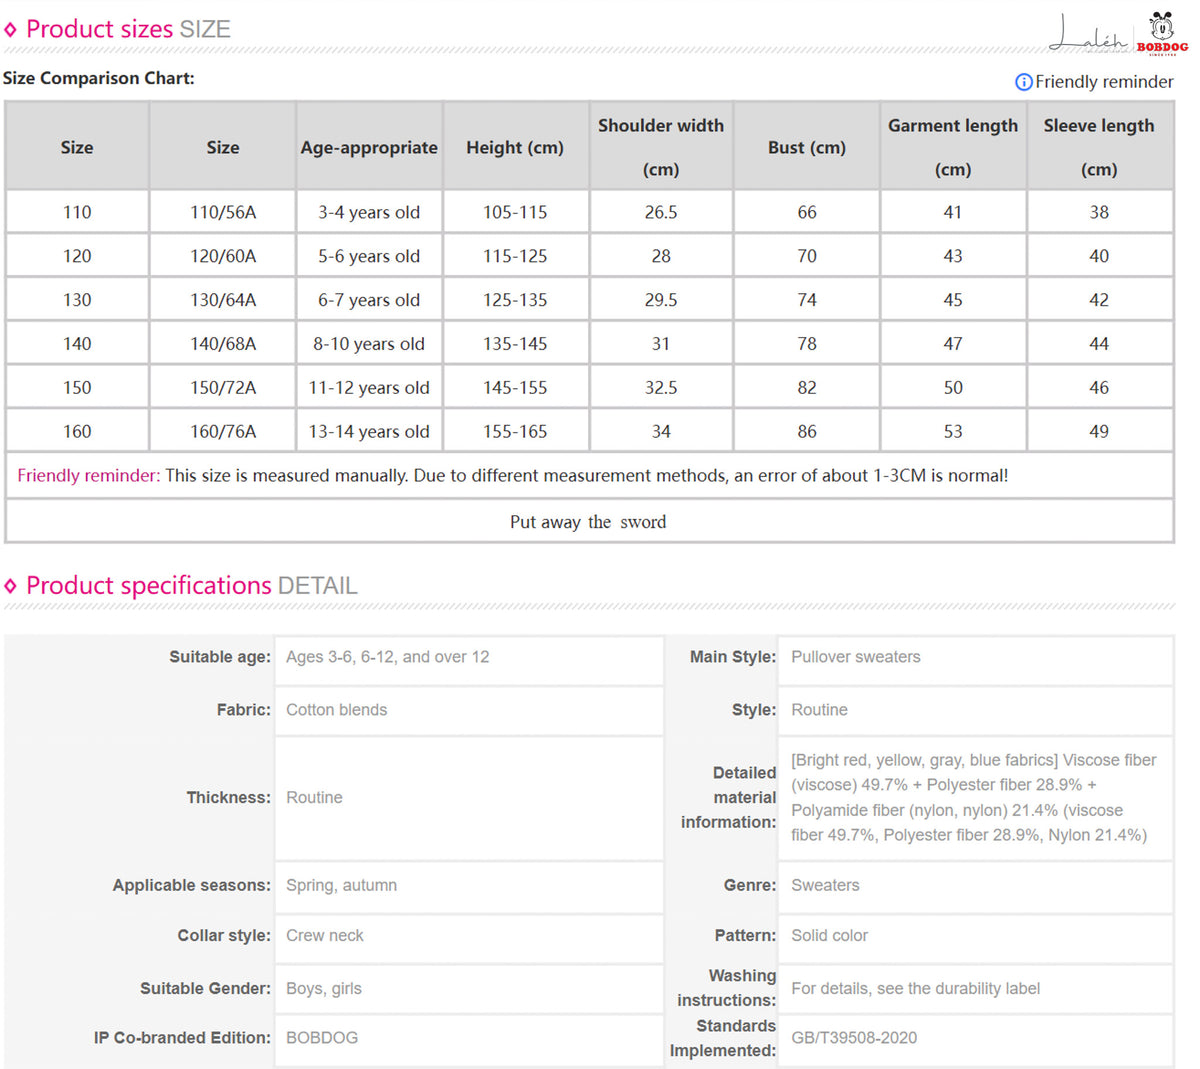
Task: Click garment length value 53
Action: click(x=953, y=432)
